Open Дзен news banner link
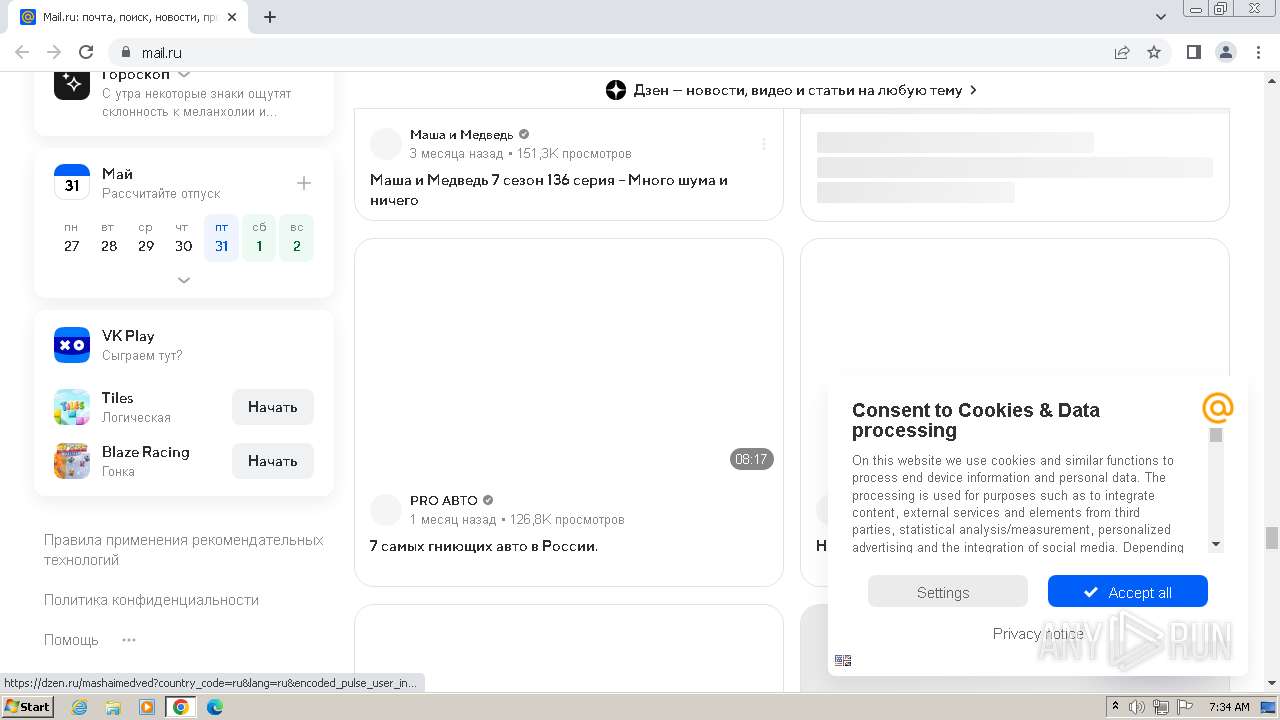 (x=791, y=90)
